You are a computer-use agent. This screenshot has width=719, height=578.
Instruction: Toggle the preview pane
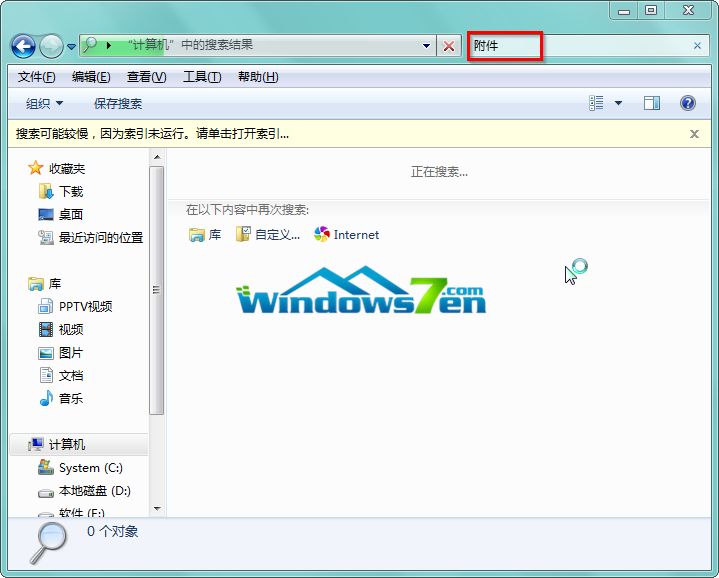click(x=652, y=103)
